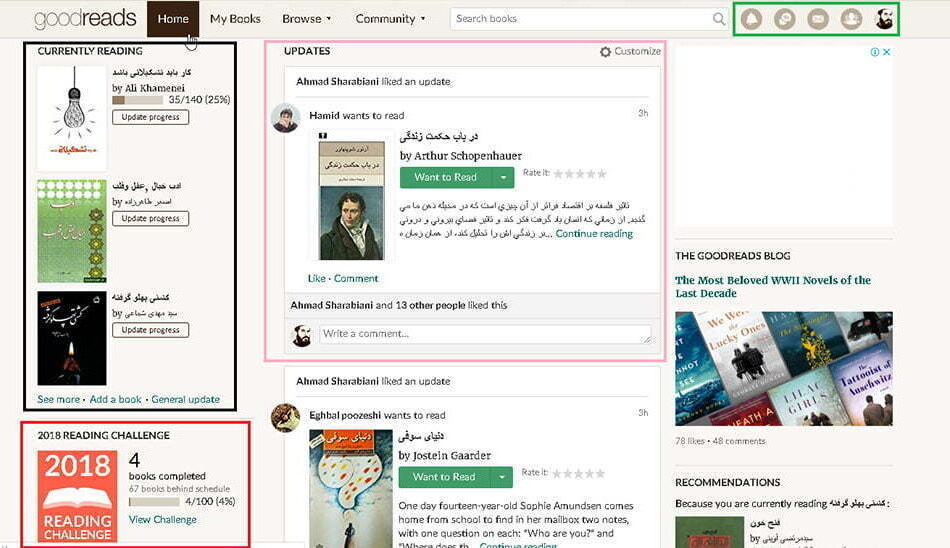Rate the Jostein Gaarder book five stars
Image resolution: width=950 pixels, height=548 pixels.
(x=600, y=473)
